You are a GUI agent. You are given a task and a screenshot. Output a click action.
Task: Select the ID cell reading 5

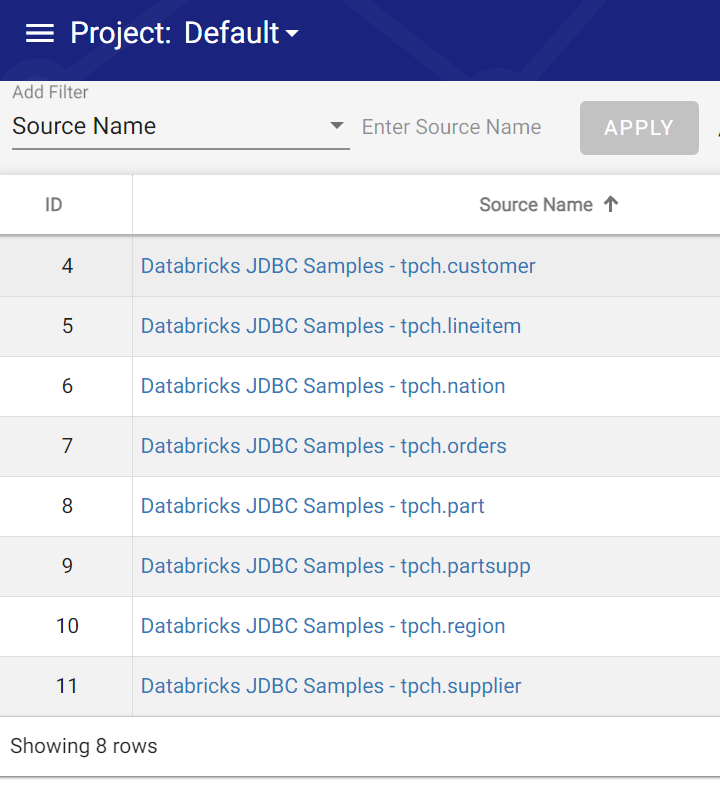point(67,326)
